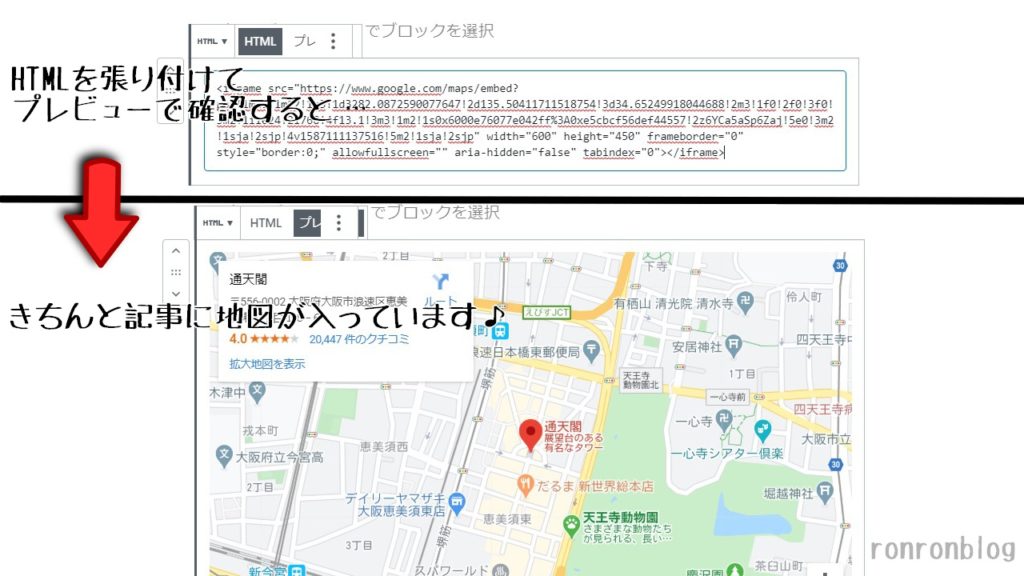Click 戎本町 district label on map

[261, 430]
